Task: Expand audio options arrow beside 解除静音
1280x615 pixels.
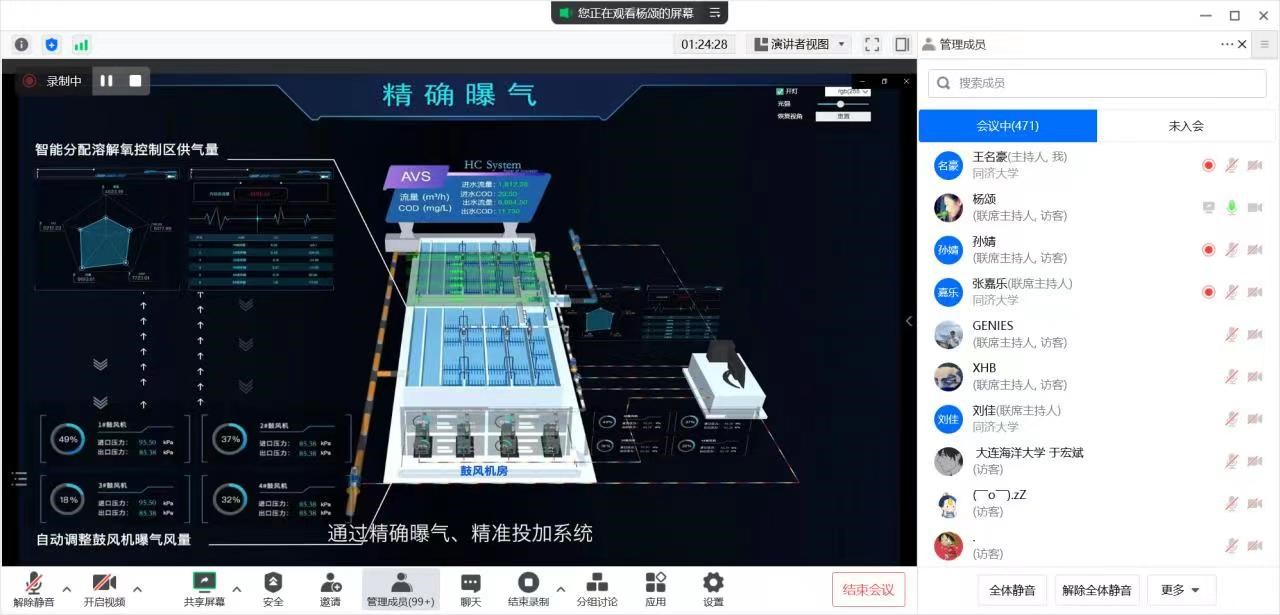Action: coord(67,588)
